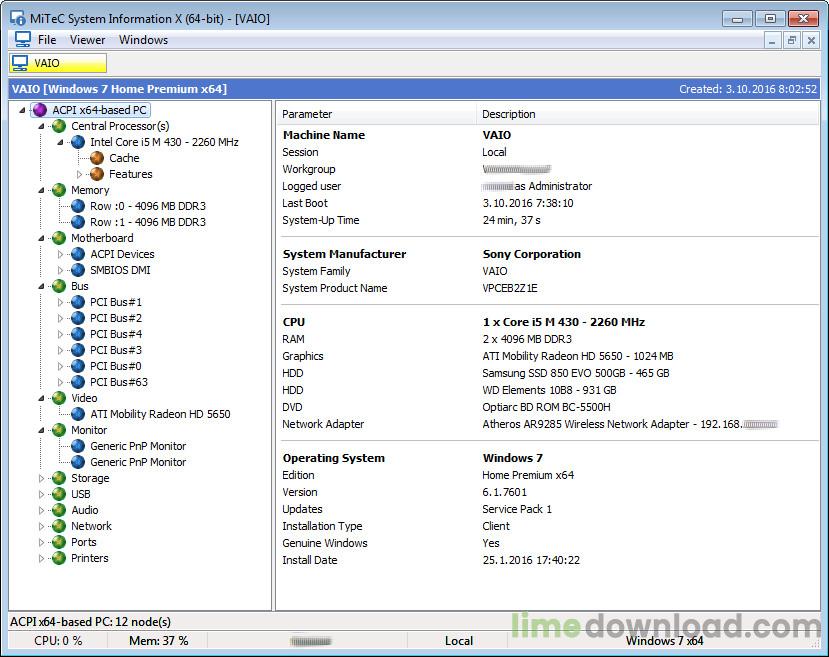Click the Parameter column header
This screenshot has width=829, height=657.
tap(308, 114)
